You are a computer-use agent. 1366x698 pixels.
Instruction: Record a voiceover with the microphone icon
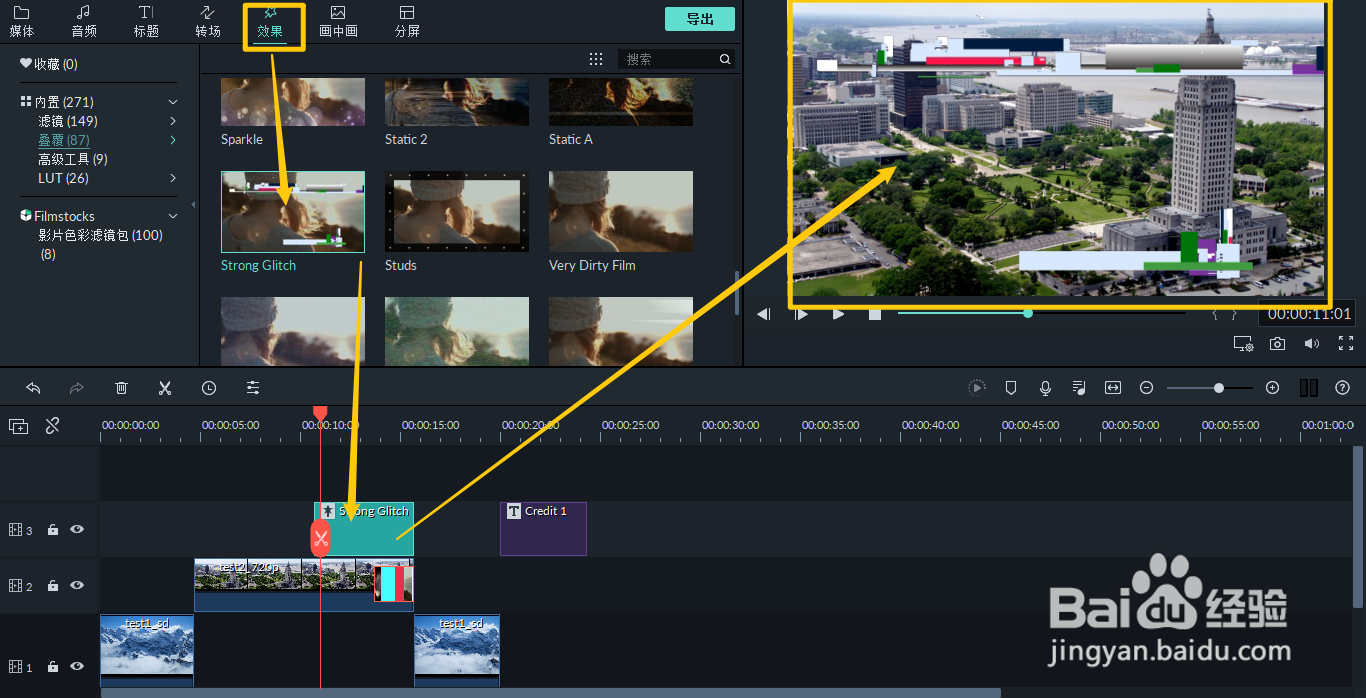pos(1045,387)
